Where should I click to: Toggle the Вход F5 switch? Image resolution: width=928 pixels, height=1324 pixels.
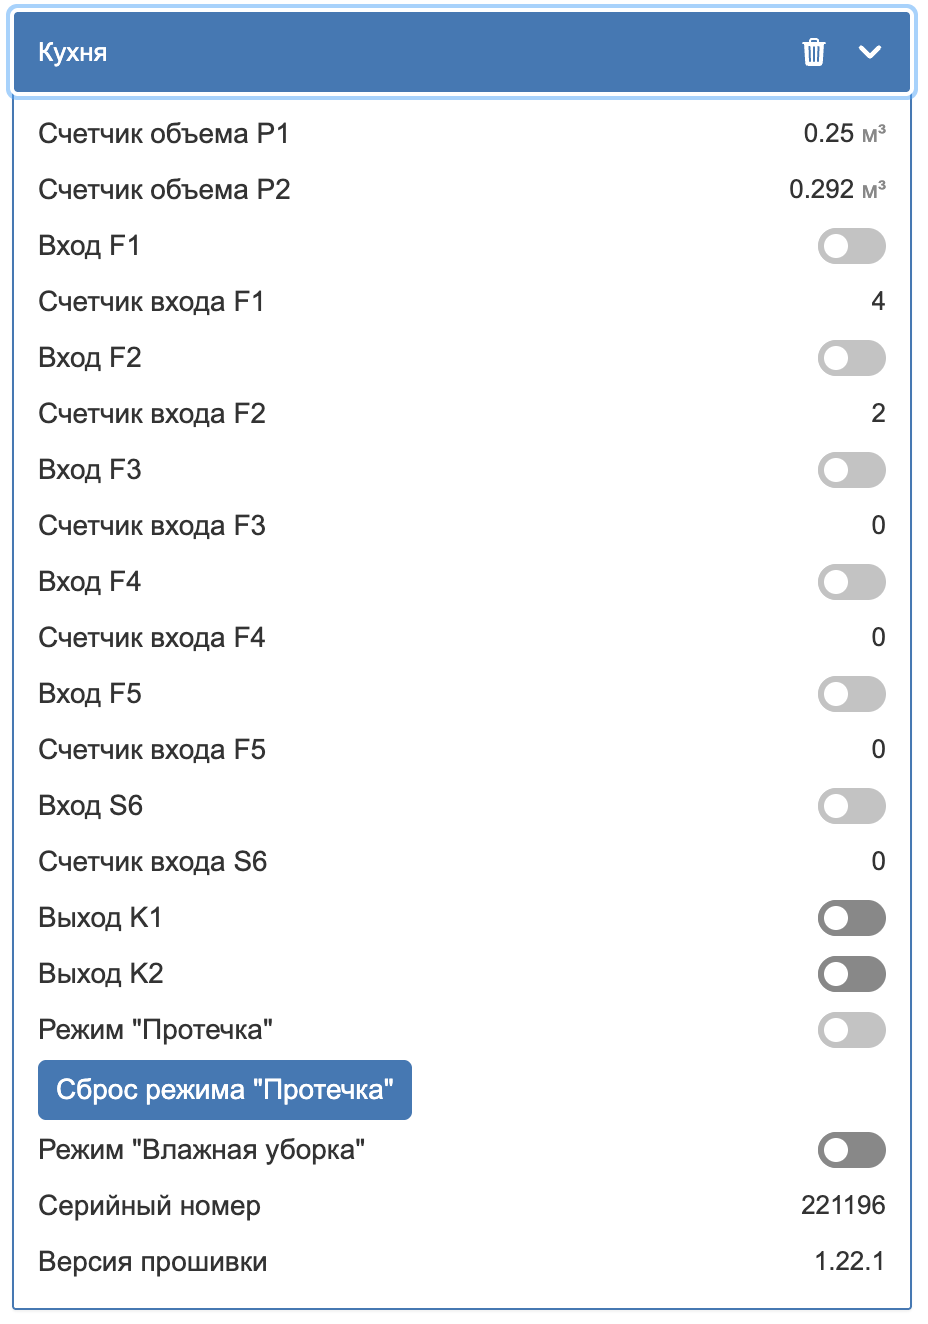(851, 694)
